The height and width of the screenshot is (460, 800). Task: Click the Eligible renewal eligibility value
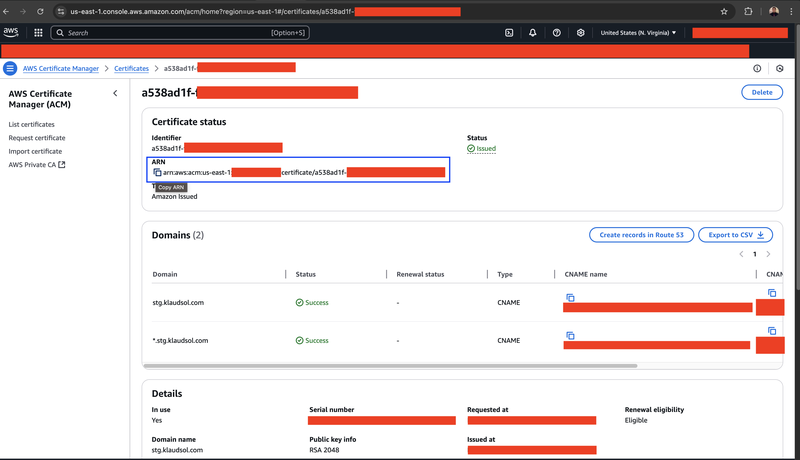pyautogui.click(x=636, y=420)
